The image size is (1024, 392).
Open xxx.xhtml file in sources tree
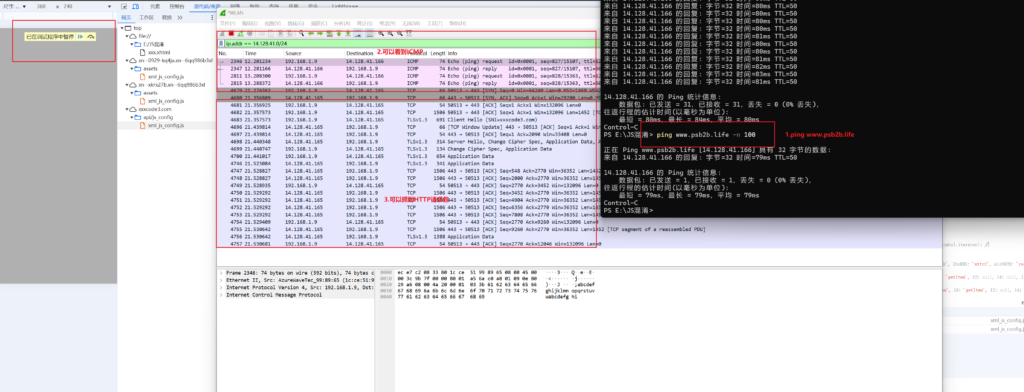(159, 52)
